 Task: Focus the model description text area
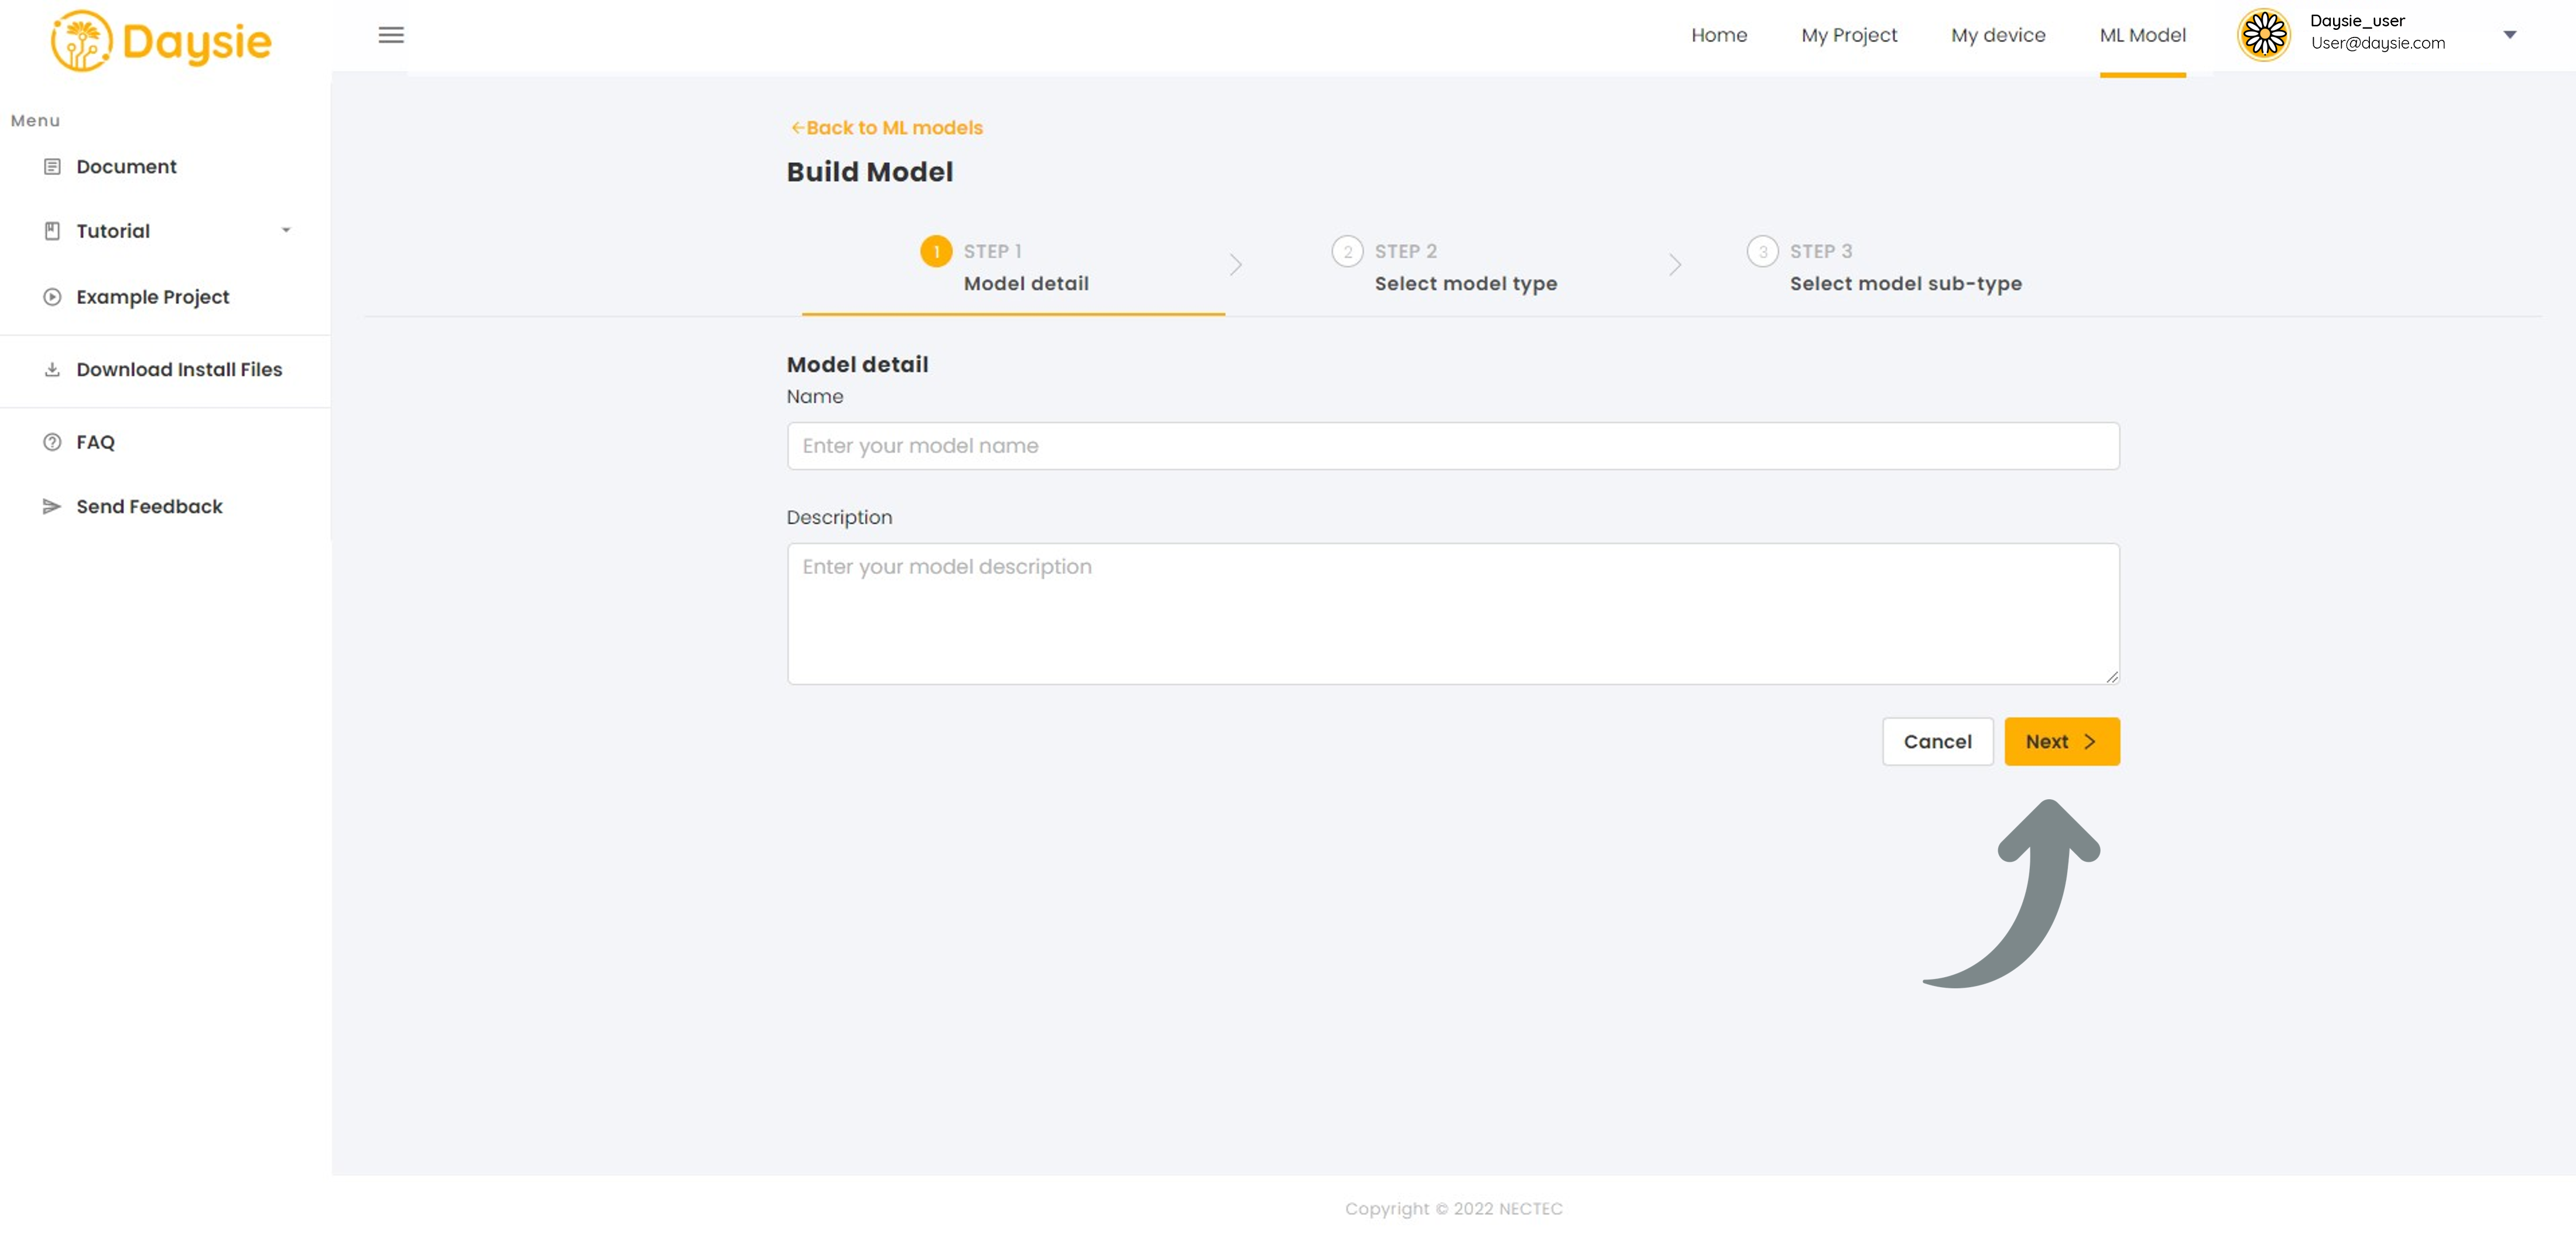click(x=1452, y=614)
